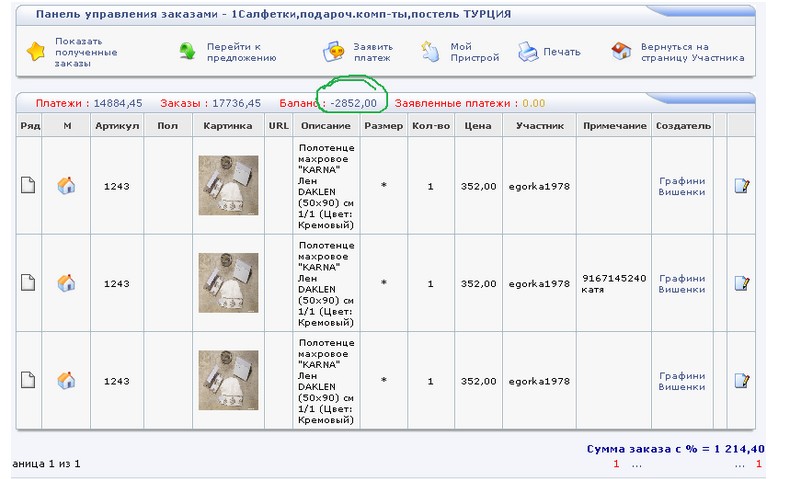This screenshot has width=789, height=479.
Task: Click the edit icon in the third order row
Action: click(x=741, y=380)
